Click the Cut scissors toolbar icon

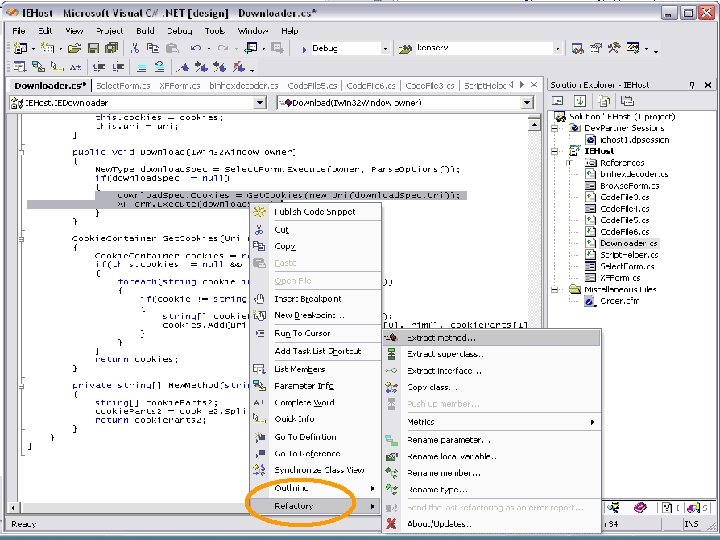(x=135, y=48)
